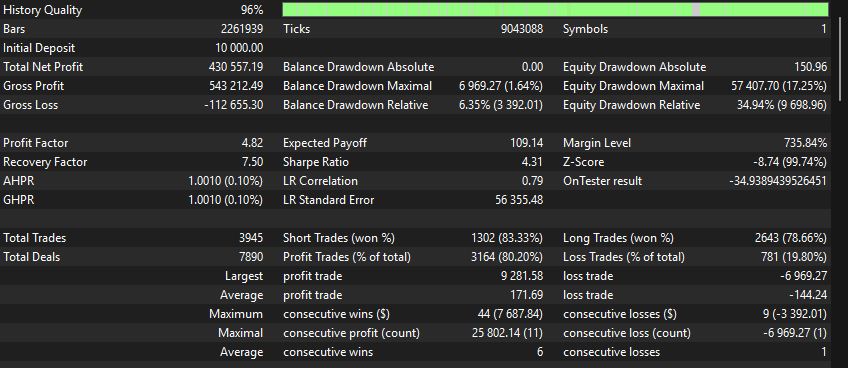
Task: Select largest loss trade value -6 969.27
Action: (x=804, y=276)
